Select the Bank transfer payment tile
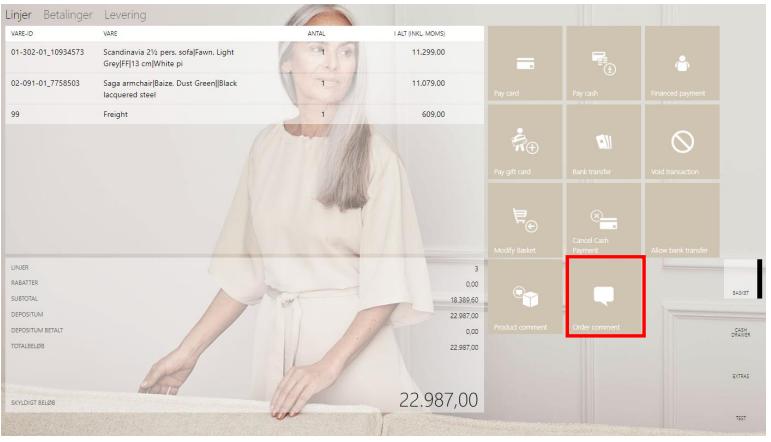The width and height of the screenshot is (771, 442). click(603, 142)
